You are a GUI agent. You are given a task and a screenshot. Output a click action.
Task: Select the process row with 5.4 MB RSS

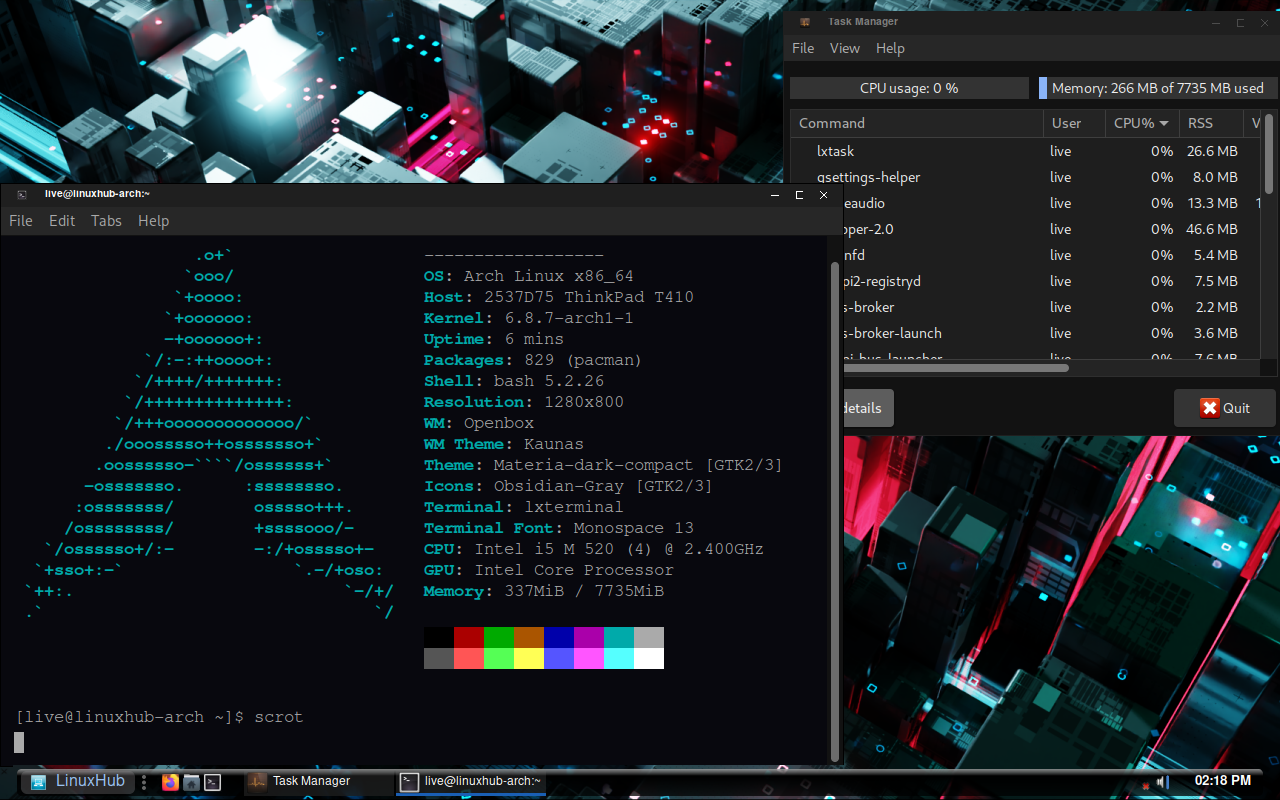pyautogui.click(x=1053, y=255)
